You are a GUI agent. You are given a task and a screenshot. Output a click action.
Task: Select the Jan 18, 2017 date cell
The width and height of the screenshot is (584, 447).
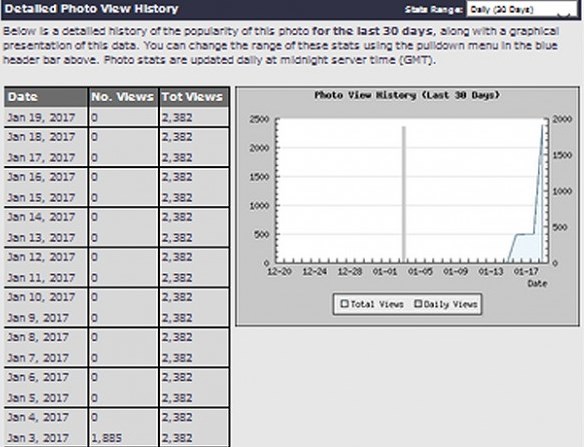pos(46,137)
